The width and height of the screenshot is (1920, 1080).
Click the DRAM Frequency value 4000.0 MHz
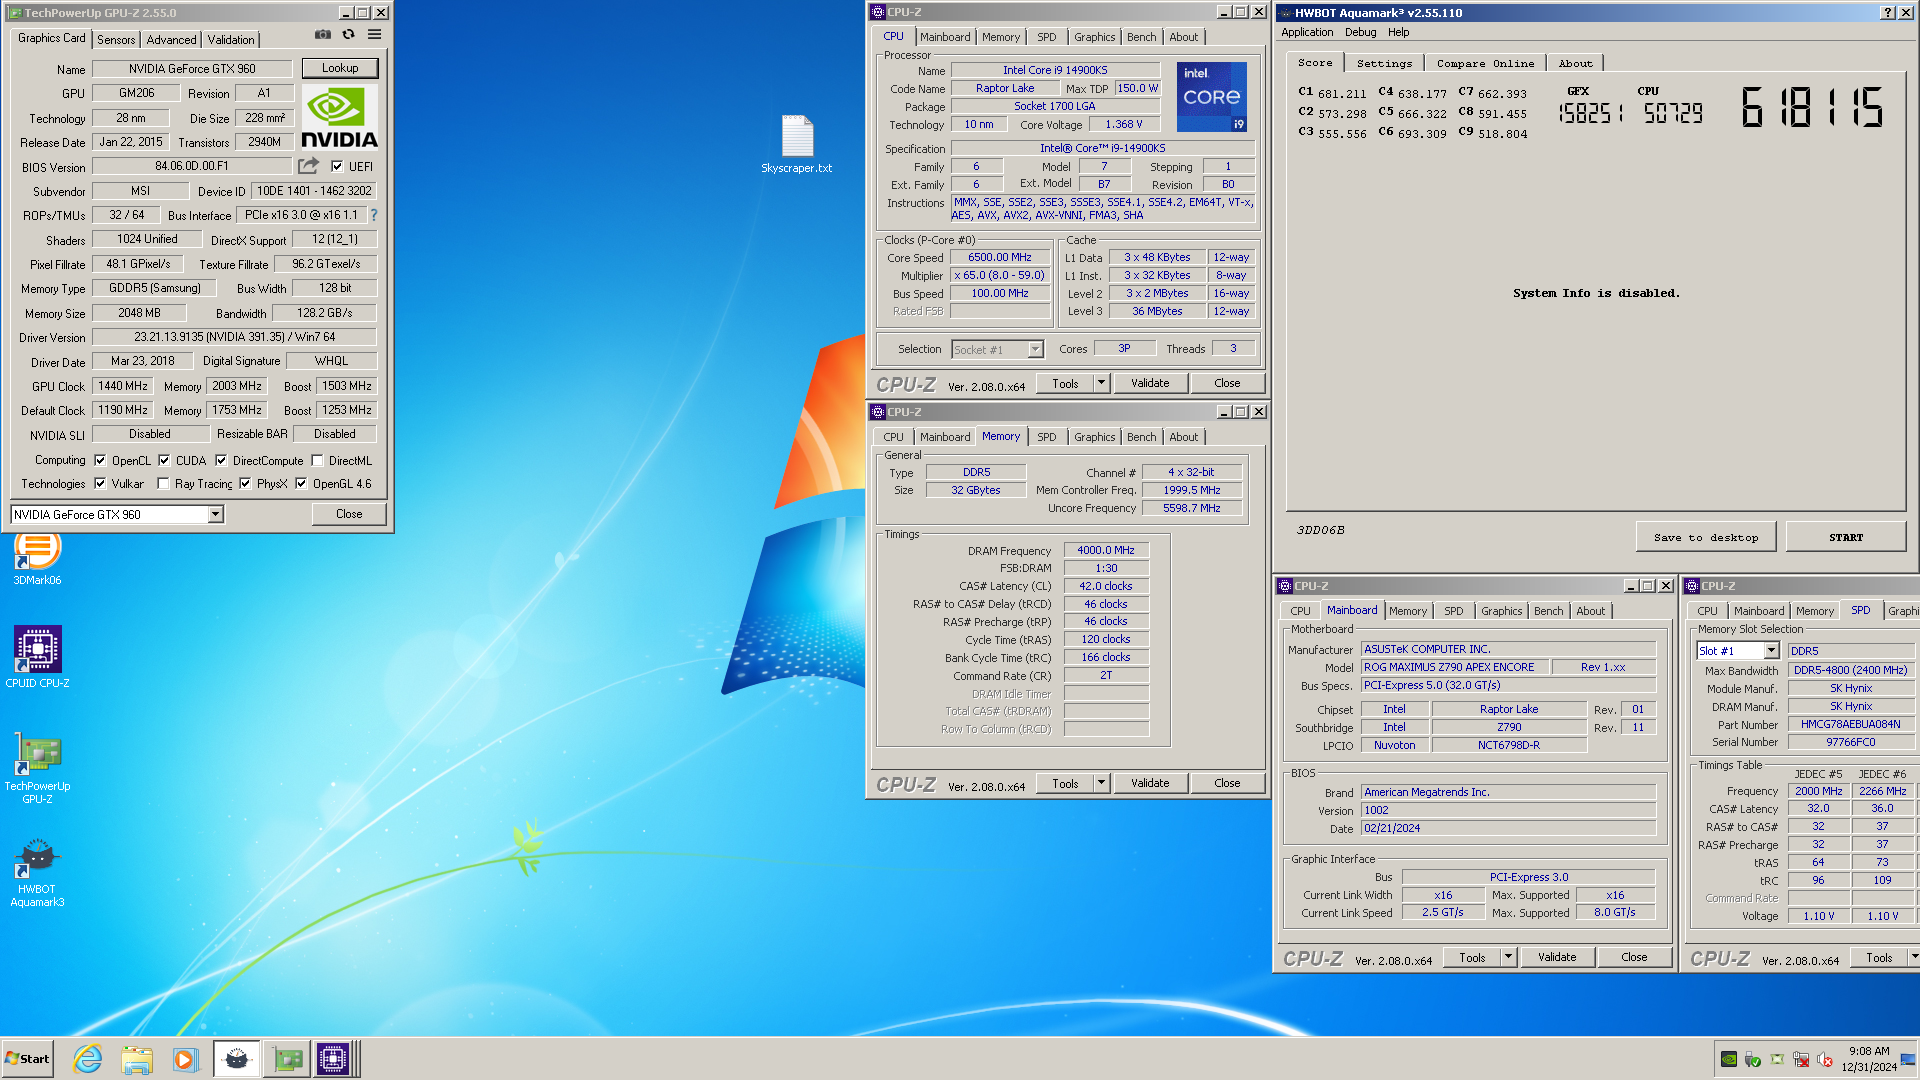click(x=1106, y=550)
